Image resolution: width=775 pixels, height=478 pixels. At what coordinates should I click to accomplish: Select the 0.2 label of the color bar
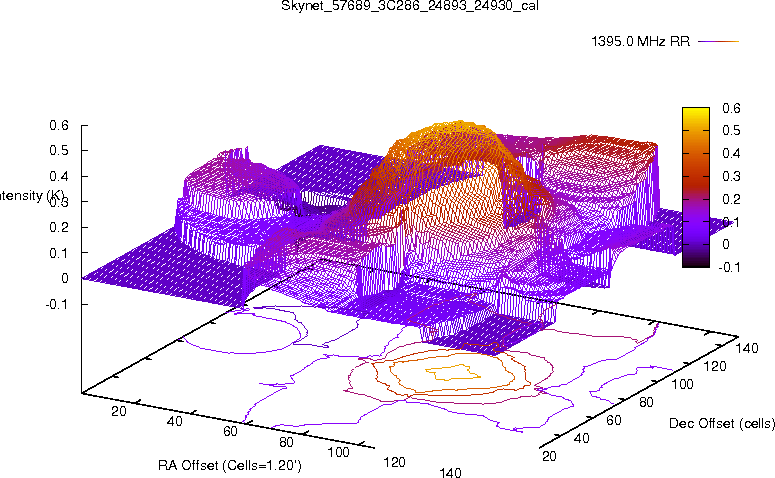(731, 199)
